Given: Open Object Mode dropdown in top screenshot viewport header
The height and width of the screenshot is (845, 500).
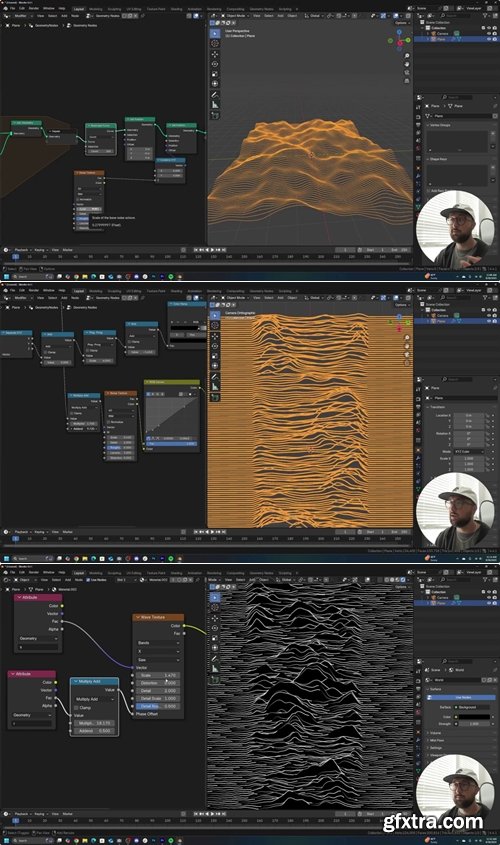Looking at the screenshot, I should pos(235,16).
